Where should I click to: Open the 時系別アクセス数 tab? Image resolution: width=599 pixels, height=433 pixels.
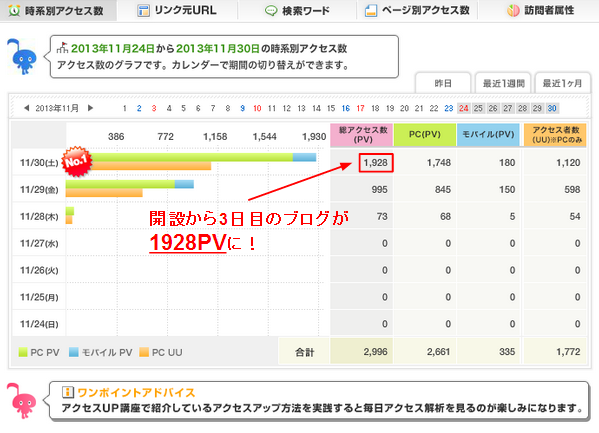(58, 10)
